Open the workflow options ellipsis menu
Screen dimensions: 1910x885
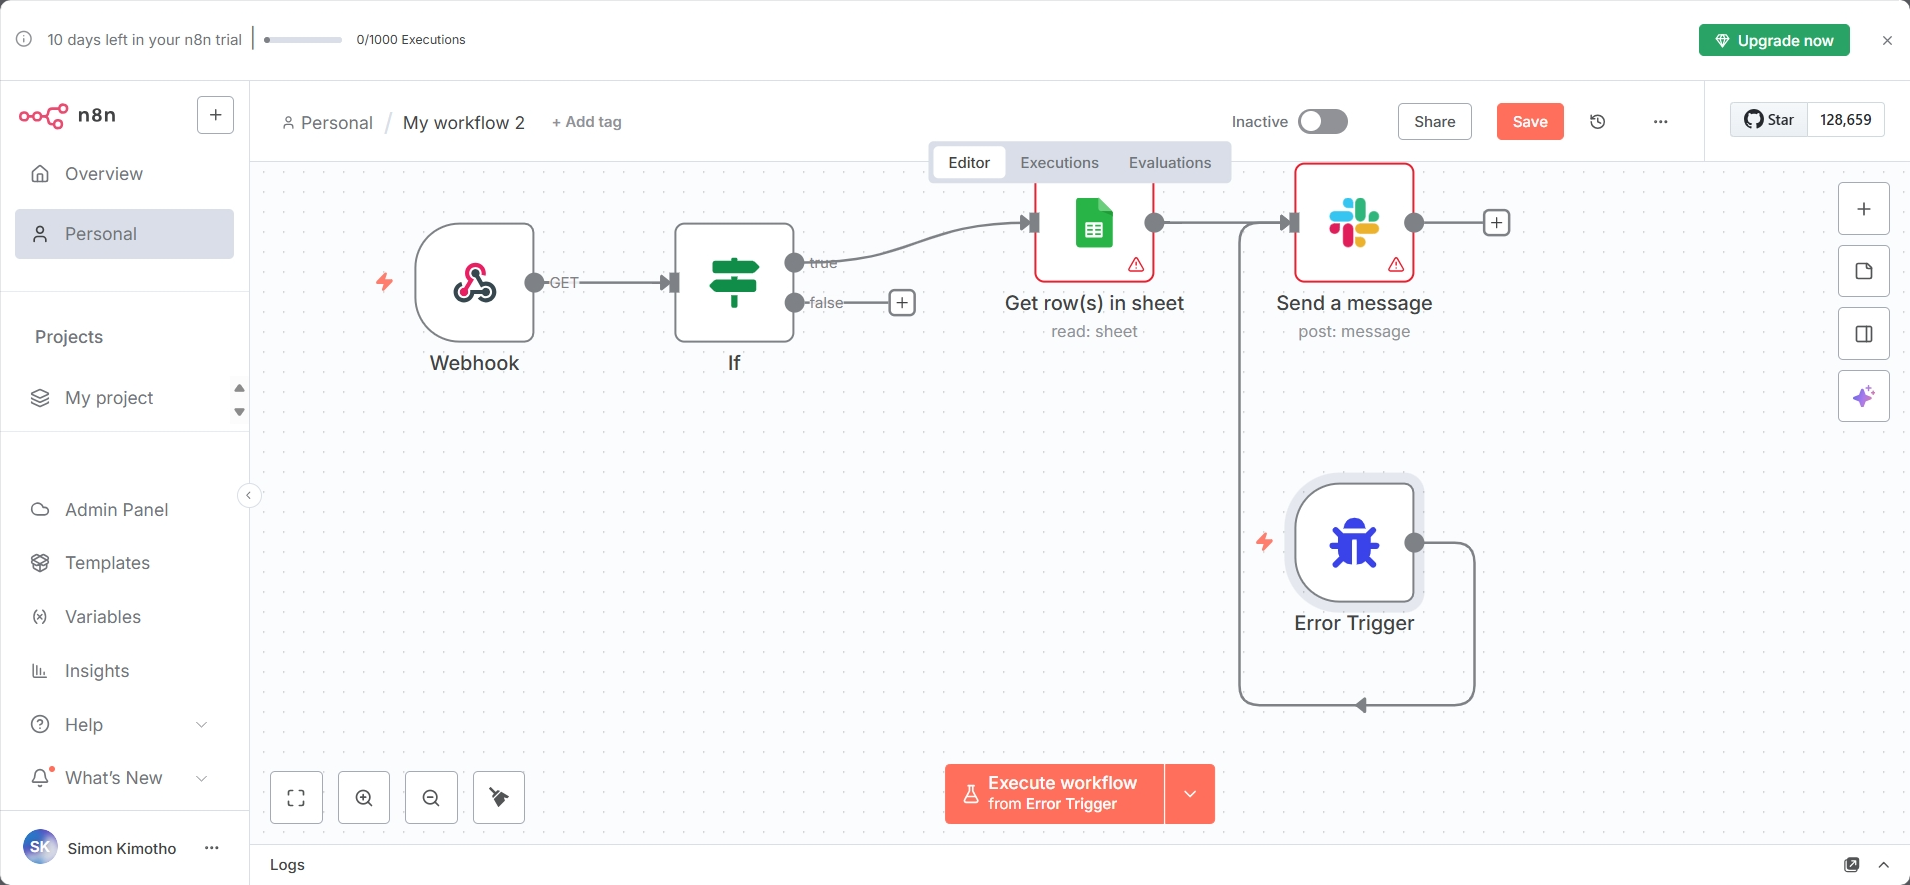(x=1661, y=122)
